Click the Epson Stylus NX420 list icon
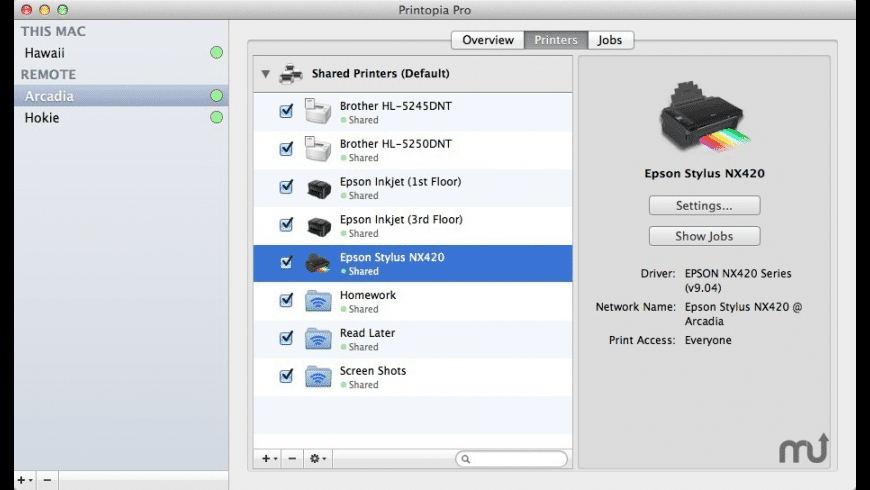The height and width of the screenshot is (490, 870). 318,263
